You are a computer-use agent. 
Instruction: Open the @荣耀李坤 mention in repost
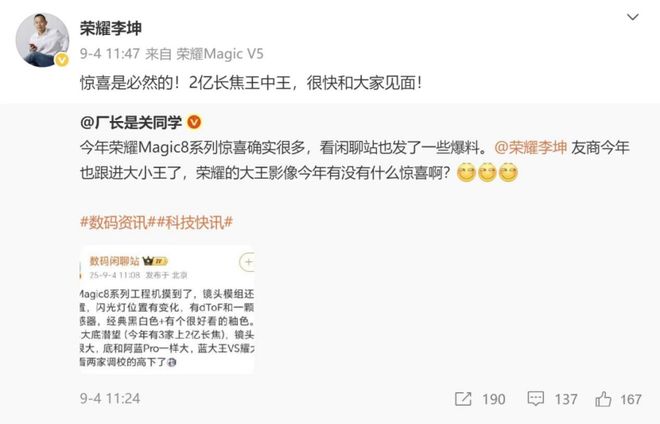530,148
